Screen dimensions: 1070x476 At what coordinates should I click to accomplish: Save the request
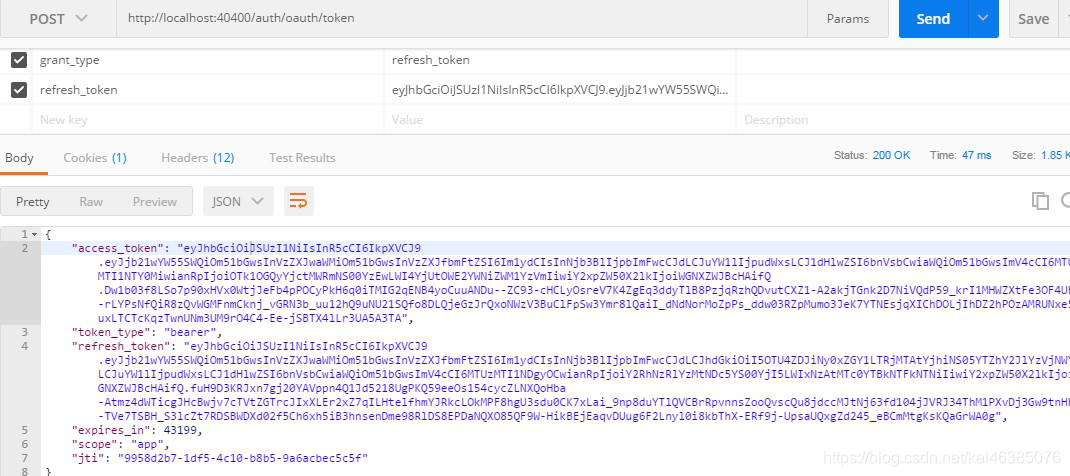[1033, 18]
